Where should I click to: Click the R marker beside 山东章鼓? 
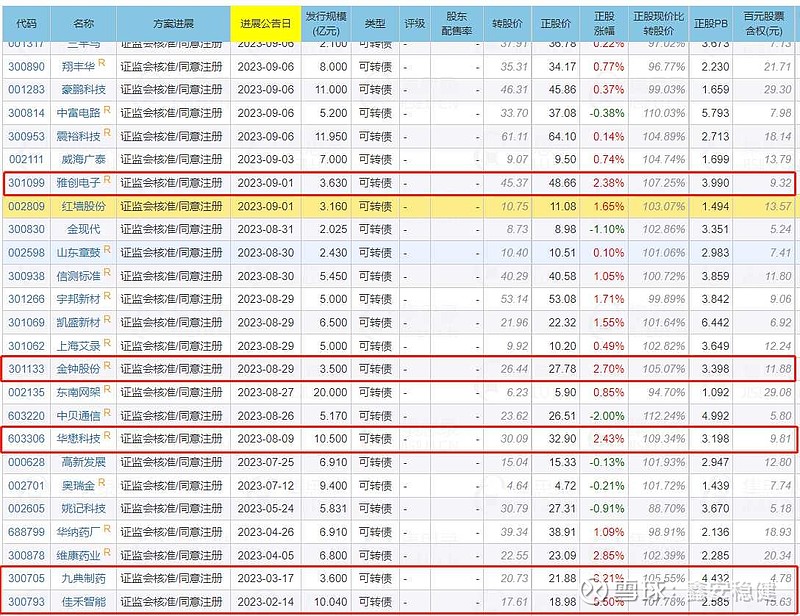(x=107, y=249)
